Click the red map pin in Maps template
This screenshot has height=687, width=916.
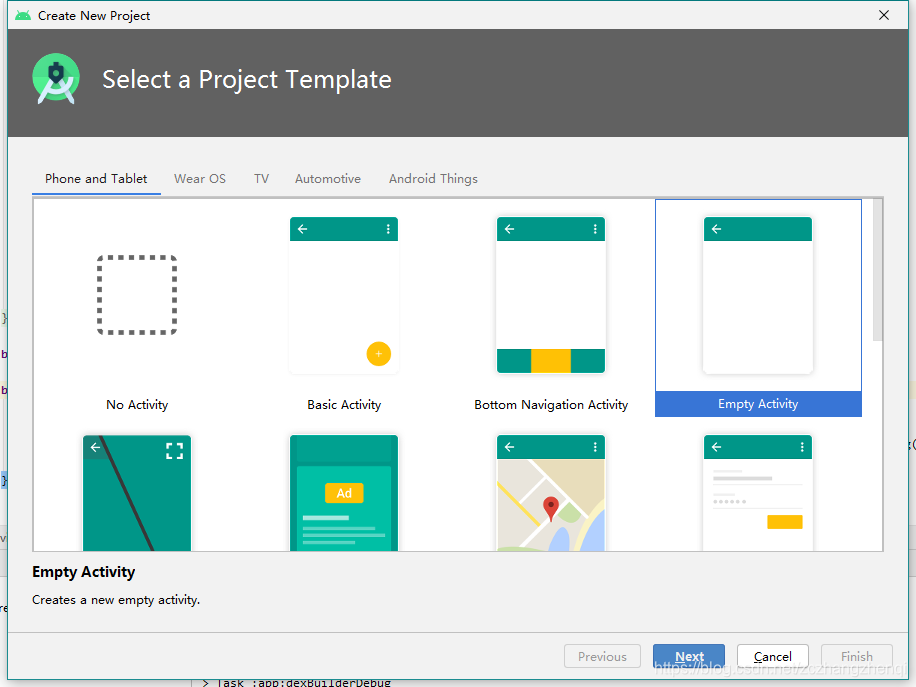(551, 508)
